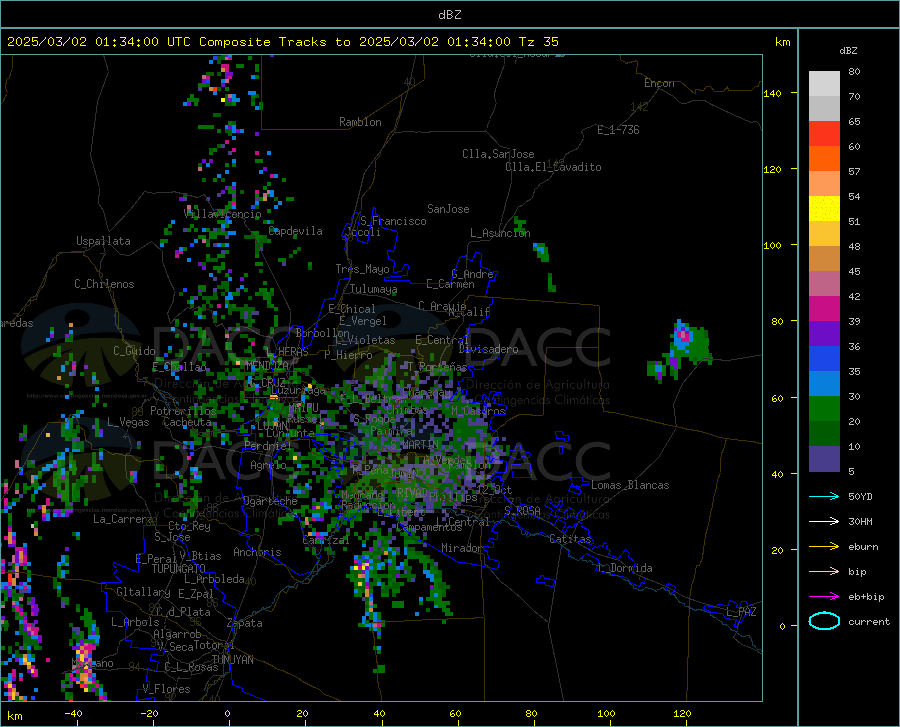Viewport: 900px width, 727px height.
Task: Click the Zapata map label
Action: point(245,623)
